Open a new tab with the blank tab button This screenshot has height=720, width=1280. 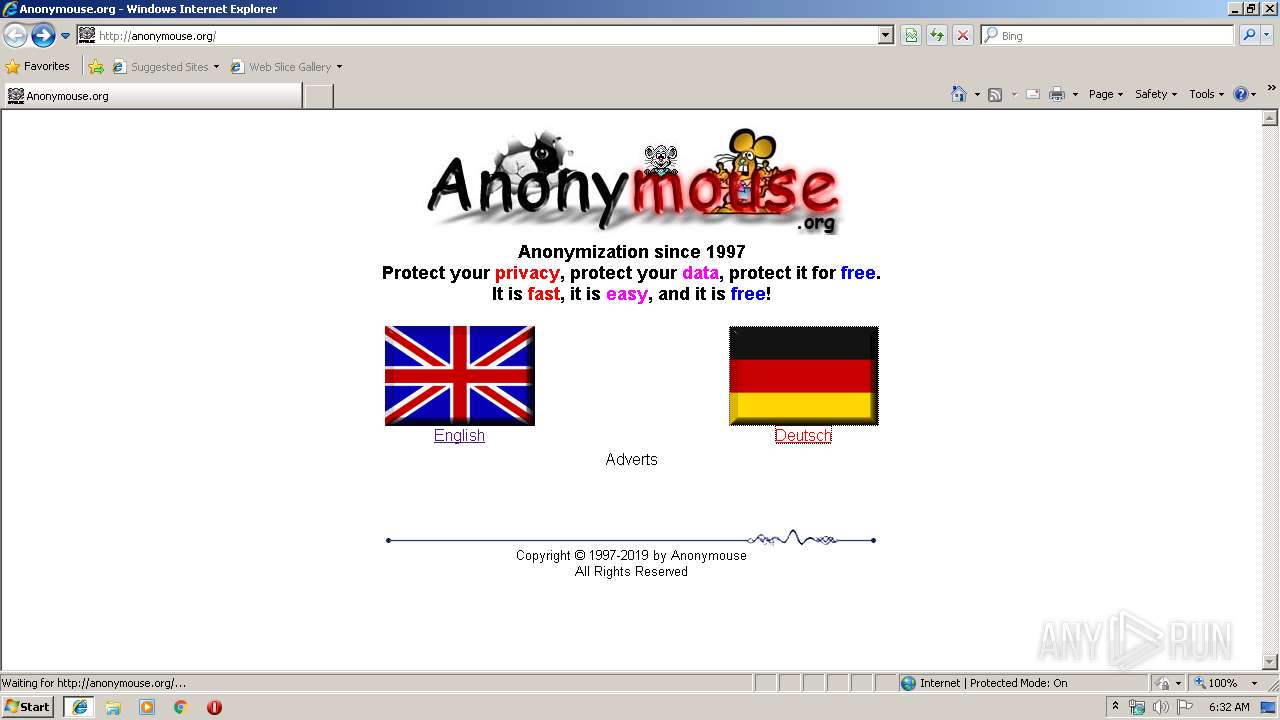(318, 96)
